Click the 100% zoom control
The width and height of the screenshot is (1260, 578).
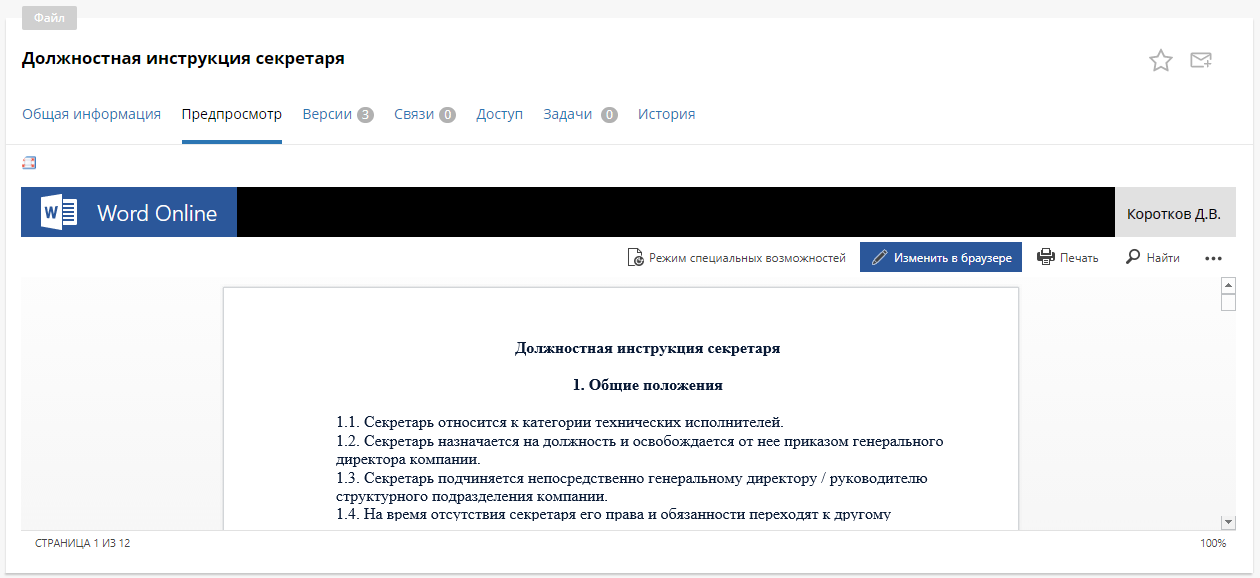click(1212, 544)
